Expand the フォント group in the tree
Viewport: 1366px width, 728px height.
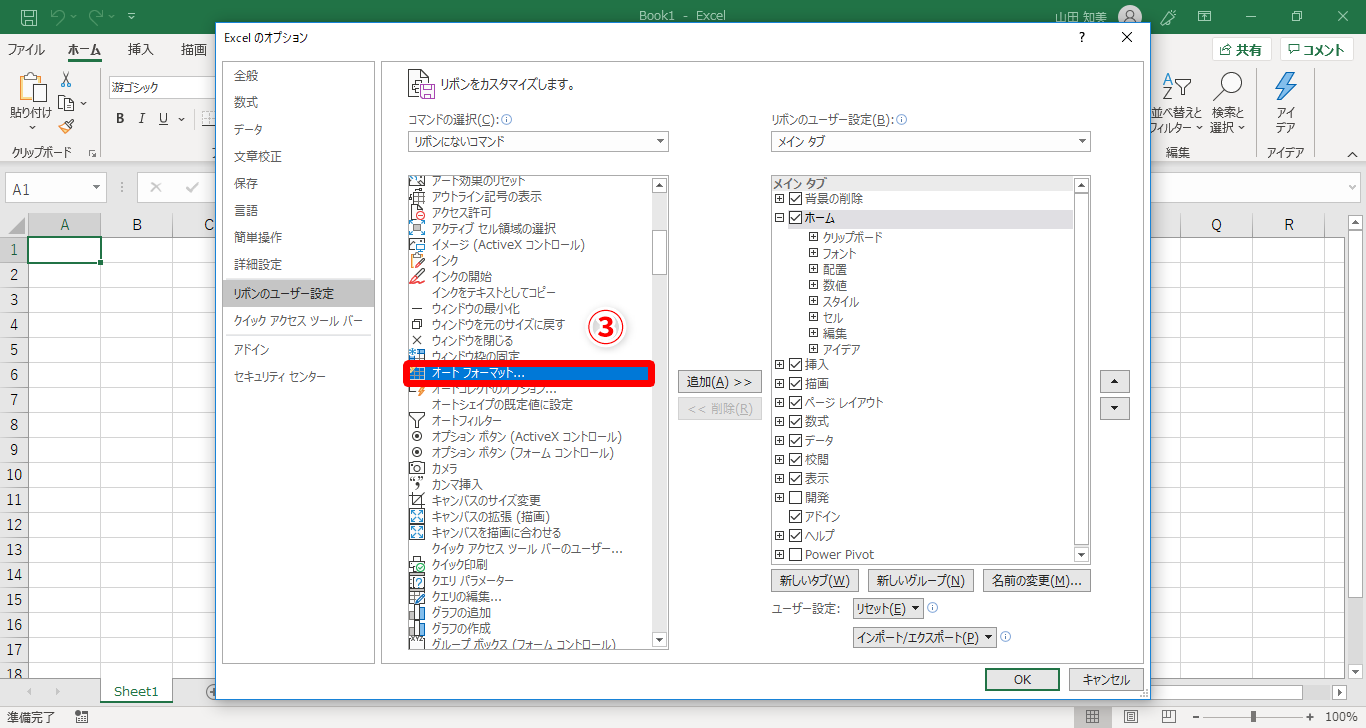click(813, 253)
